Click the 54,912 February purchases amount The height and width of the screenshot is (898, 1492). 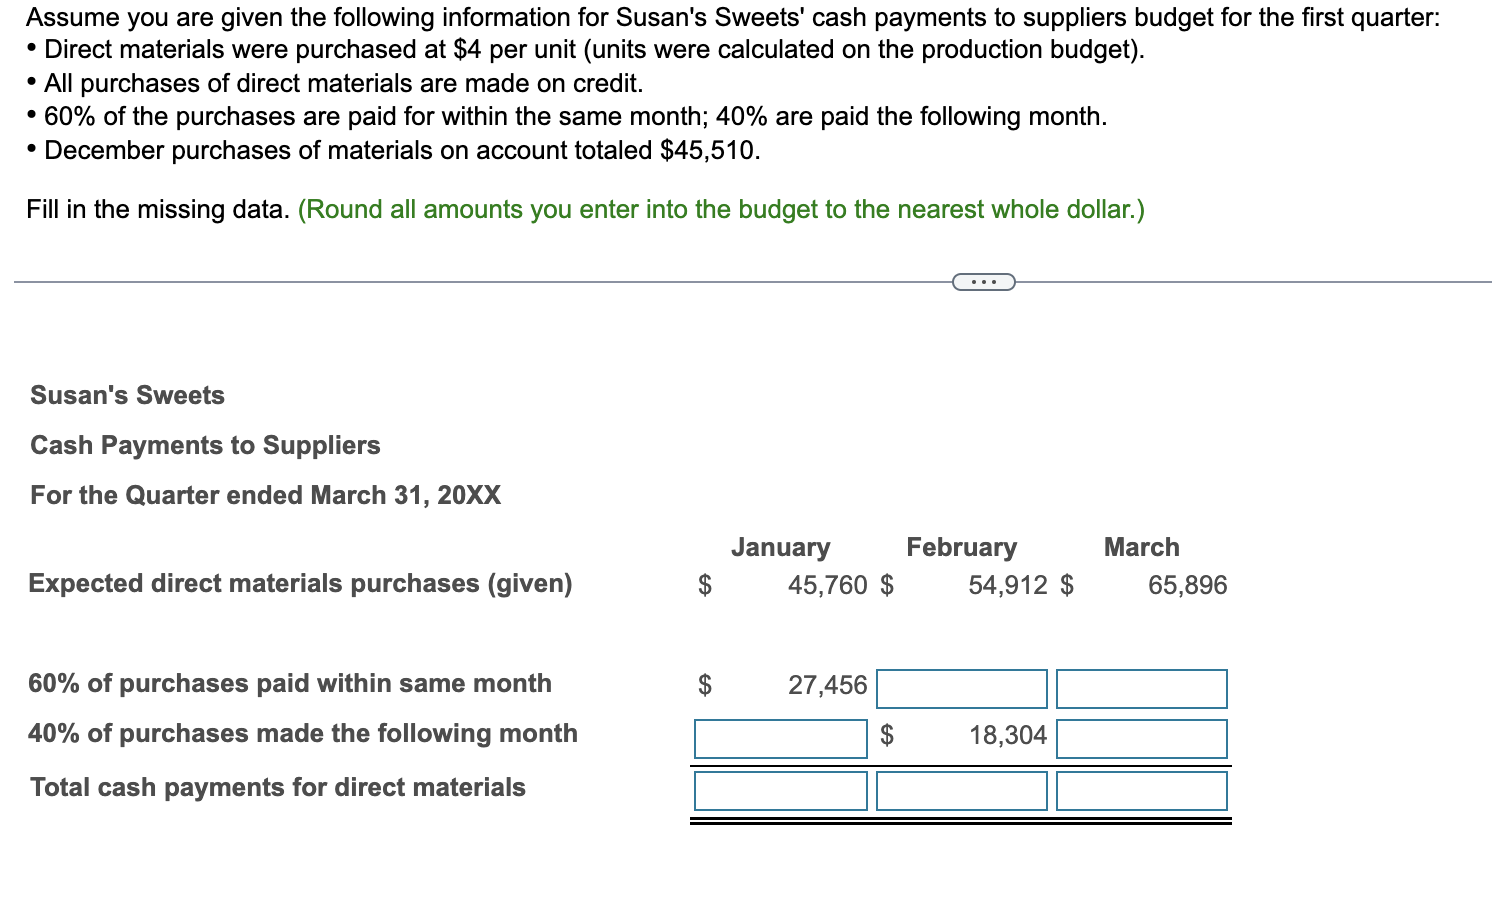(1007, 585)
